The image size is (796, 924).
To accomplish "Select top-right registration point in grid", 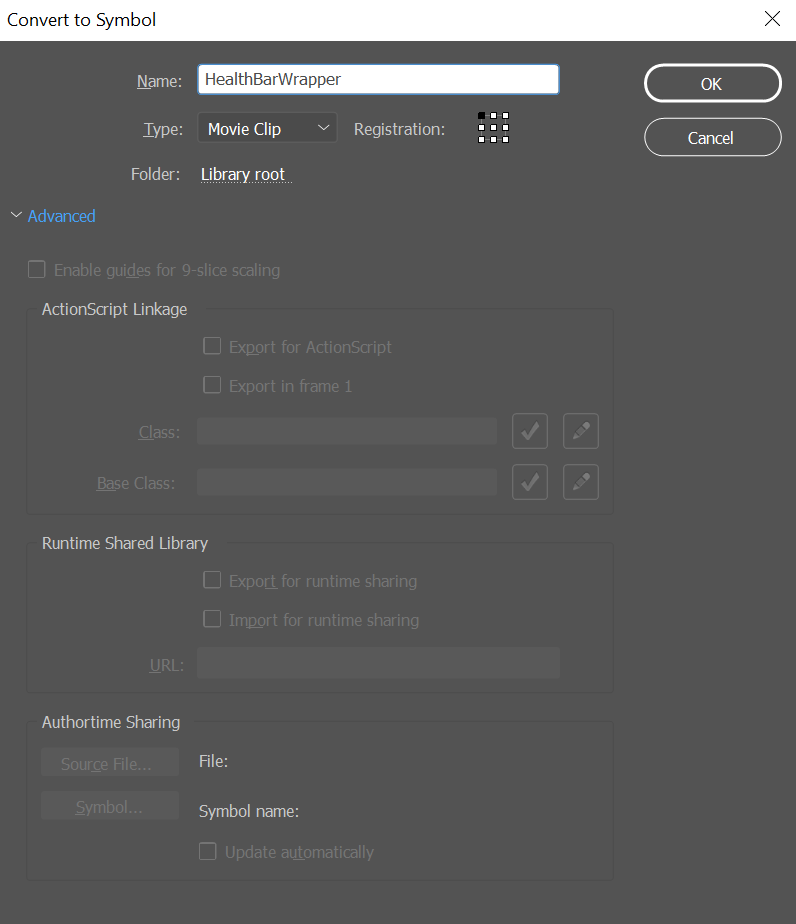I will pos(506,116).
